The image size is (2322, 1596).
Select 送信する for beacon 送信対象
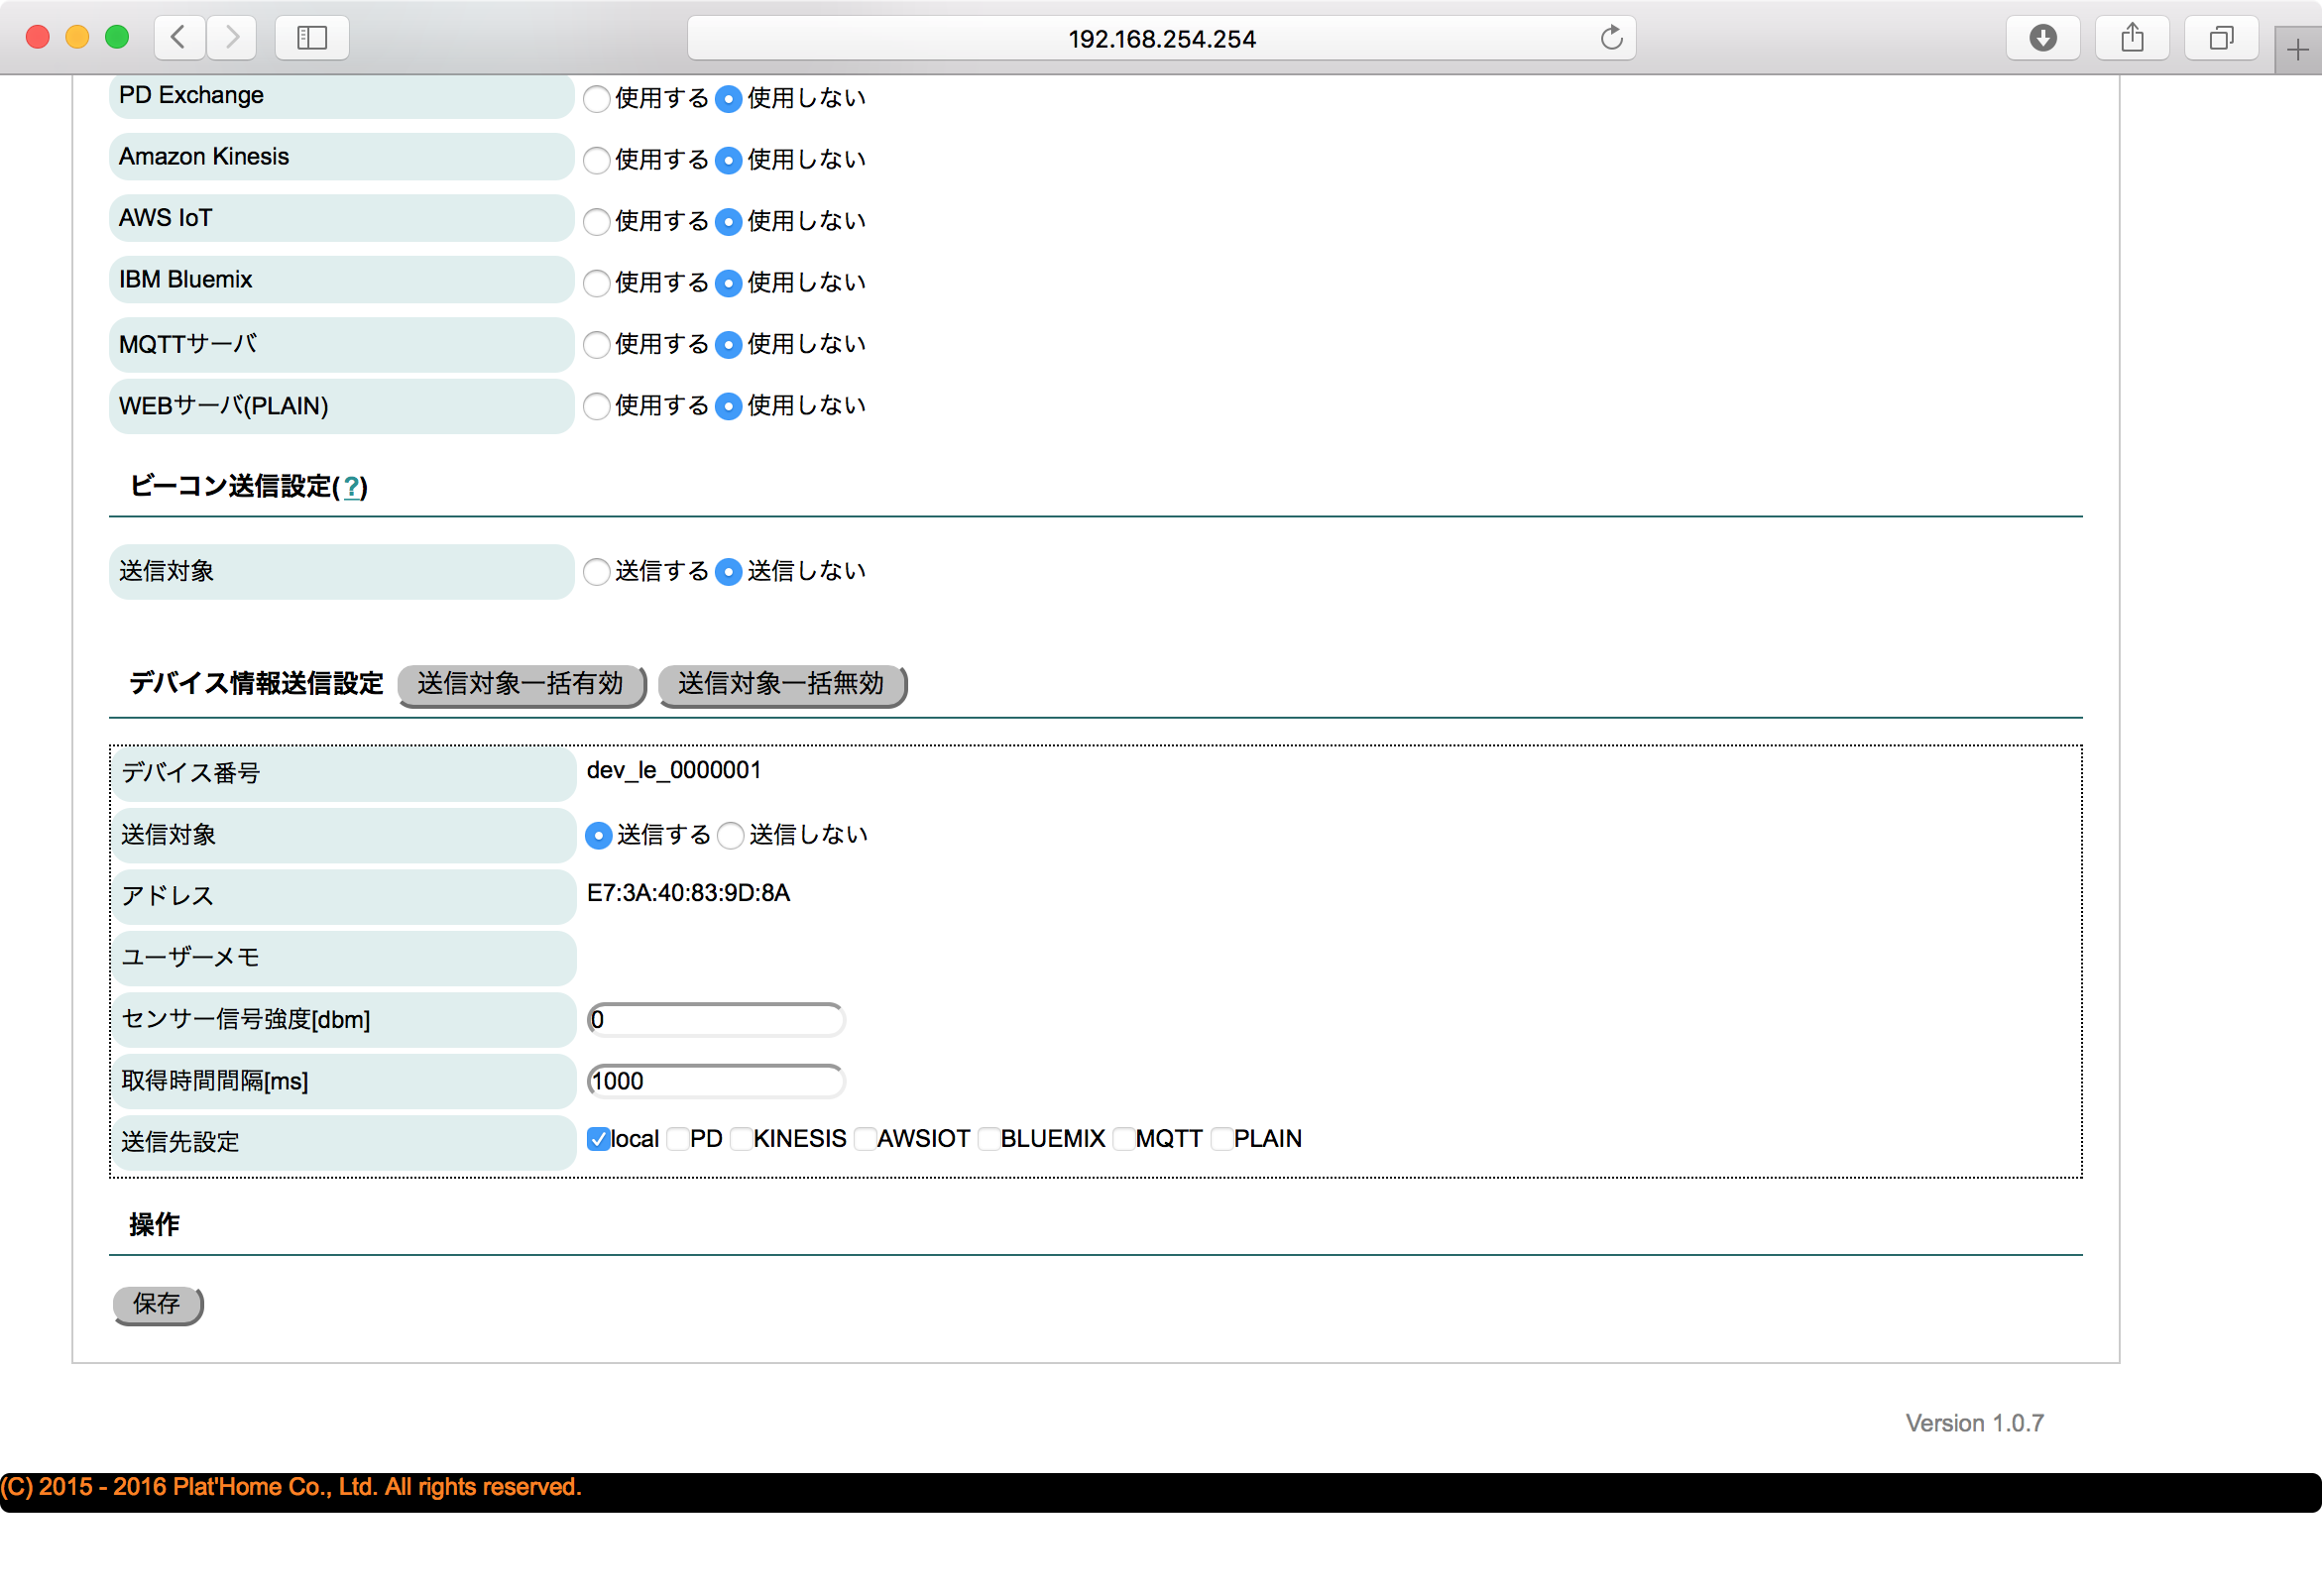[x=597, y=572]
